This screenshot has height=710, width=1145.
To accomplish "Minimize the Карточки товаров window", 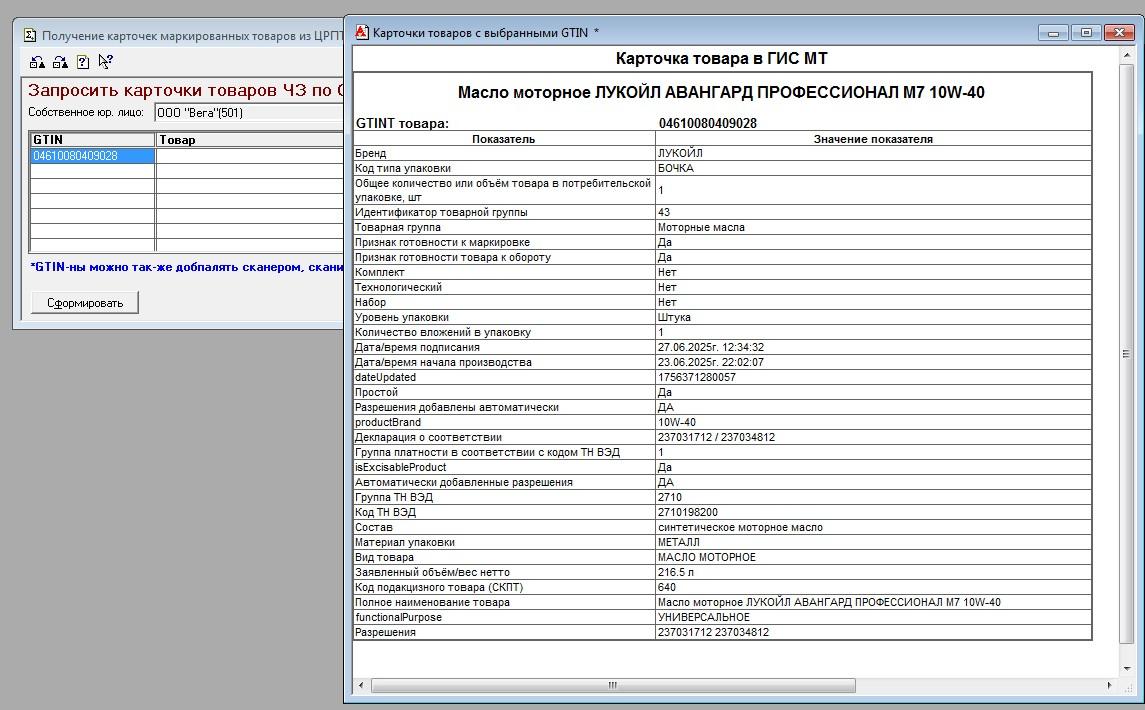I will (1052, 33).
